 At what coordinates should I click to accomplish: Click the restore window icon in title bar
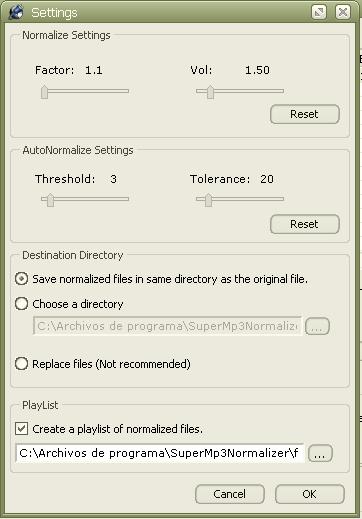(x=319, y=12)
